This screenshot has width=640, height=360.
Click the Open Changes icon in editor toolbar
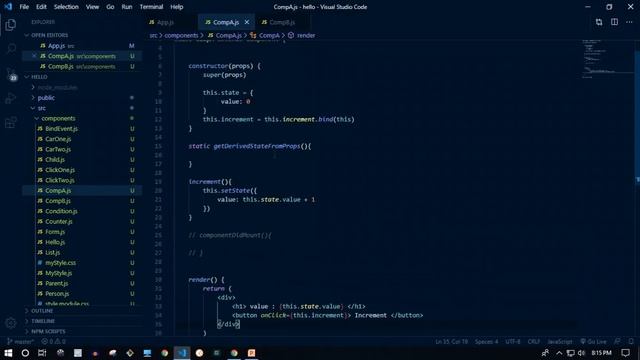click(599, 22)
